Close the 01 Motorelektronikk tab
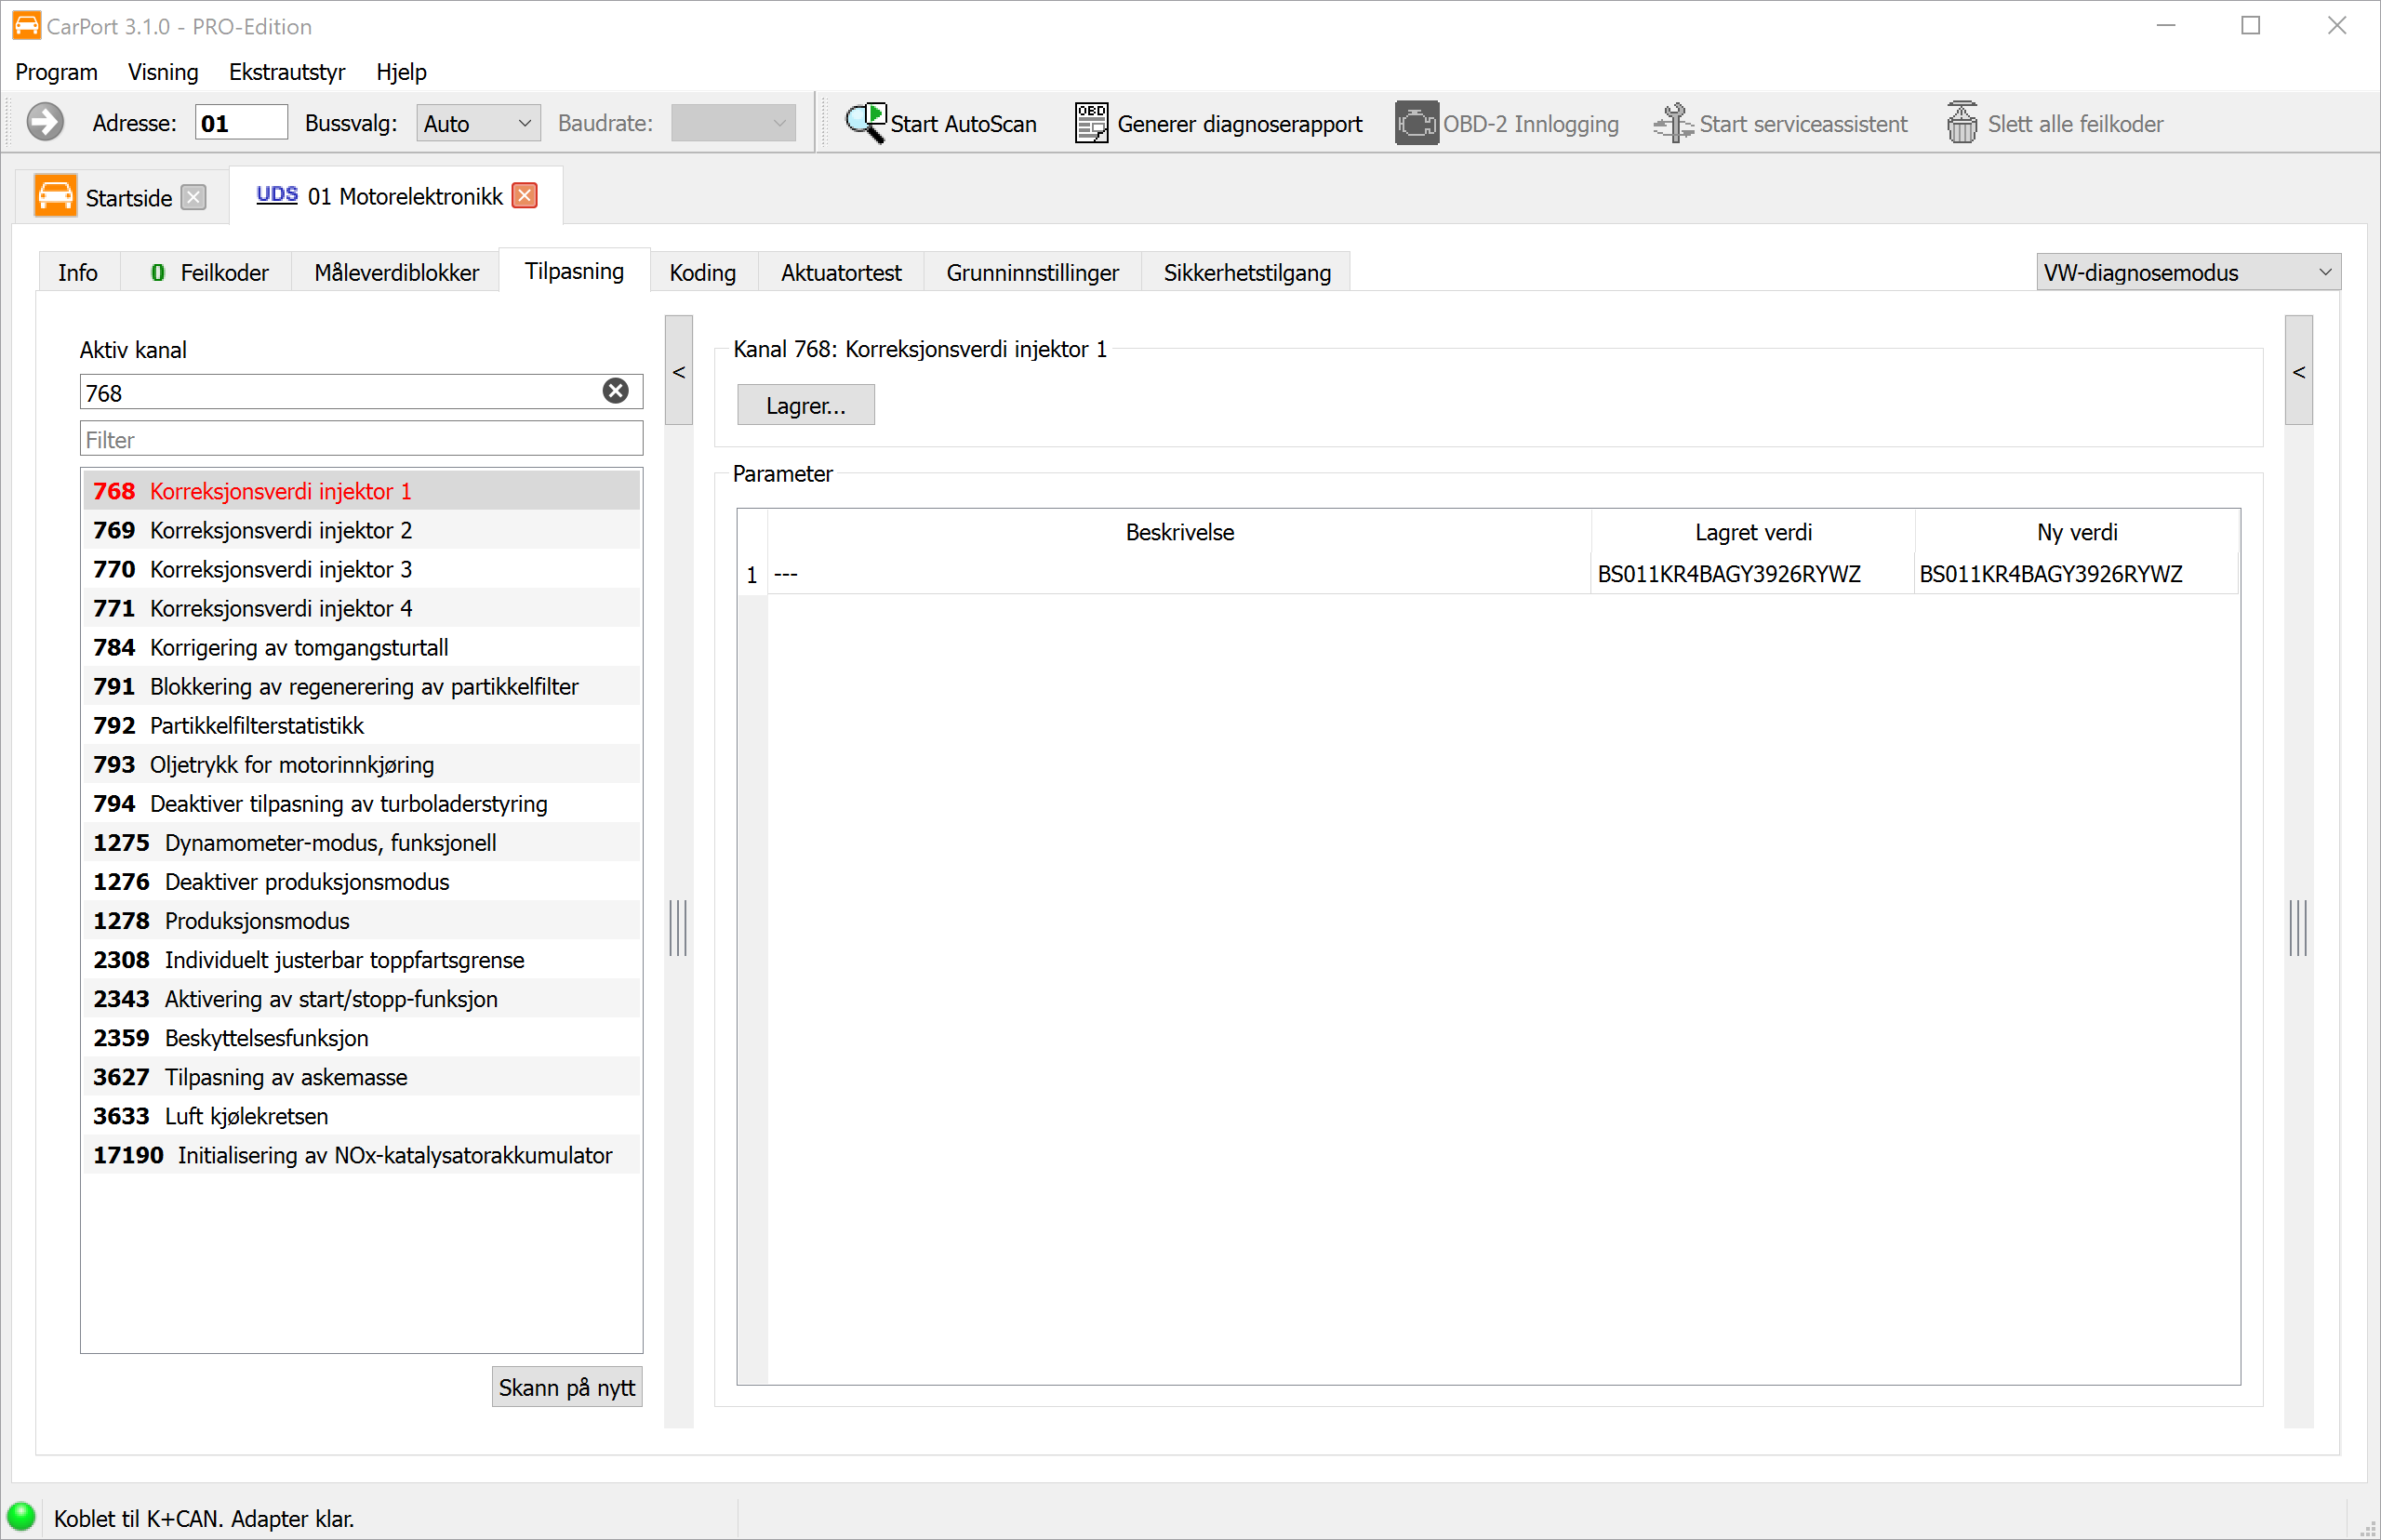Screen dimensions: 2381x1540 (x=525, y=195)
